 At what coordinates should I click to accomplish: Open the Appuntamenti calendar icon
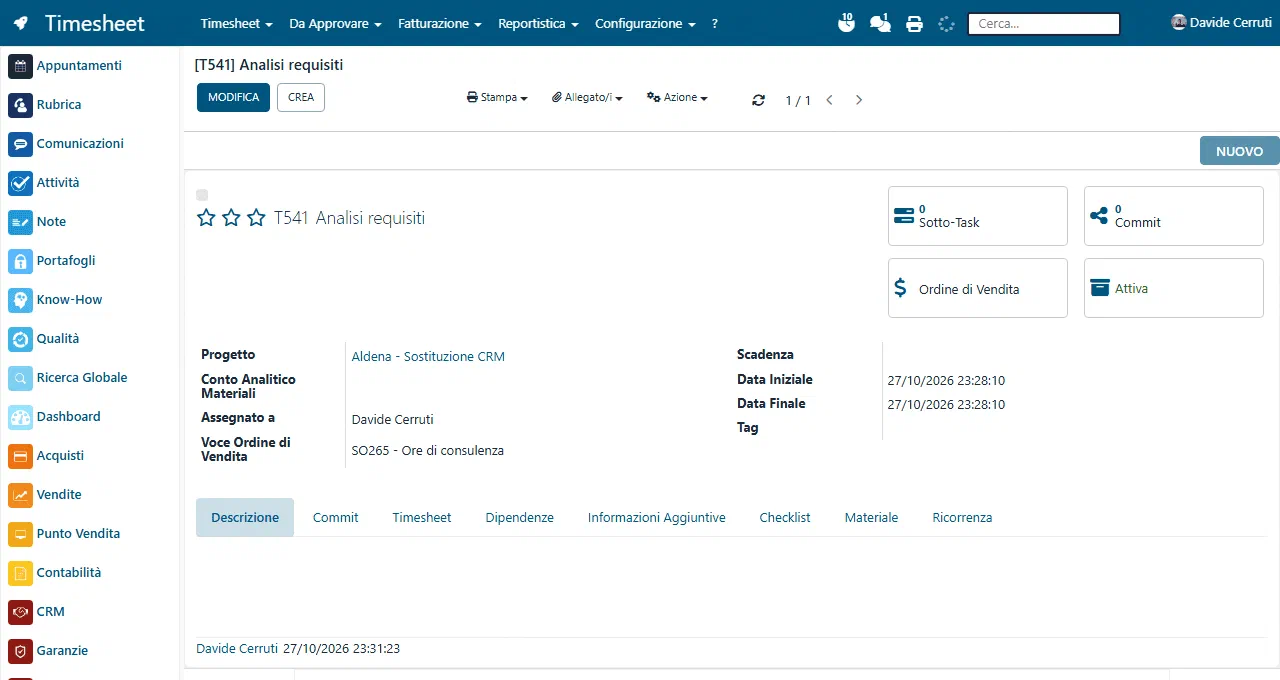pyautogui.click(x=20, y=66)
